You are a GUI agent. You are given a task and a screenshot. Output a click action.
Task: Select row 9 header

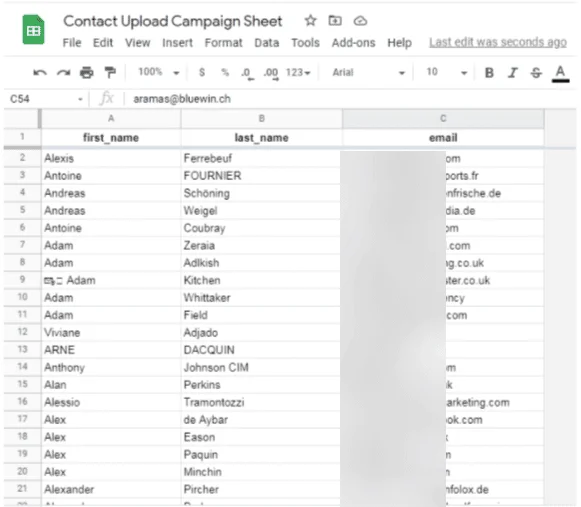[22, 279]
